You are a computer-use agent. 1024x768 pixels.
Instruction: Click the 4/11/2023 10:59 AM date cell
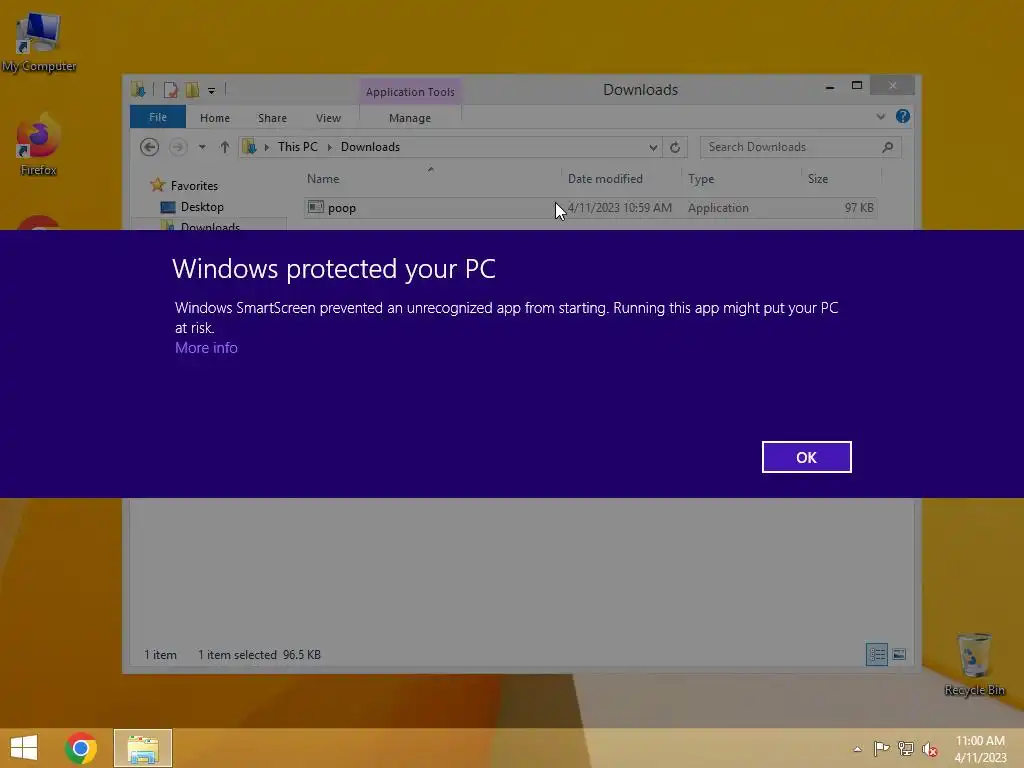pos(619,208)
